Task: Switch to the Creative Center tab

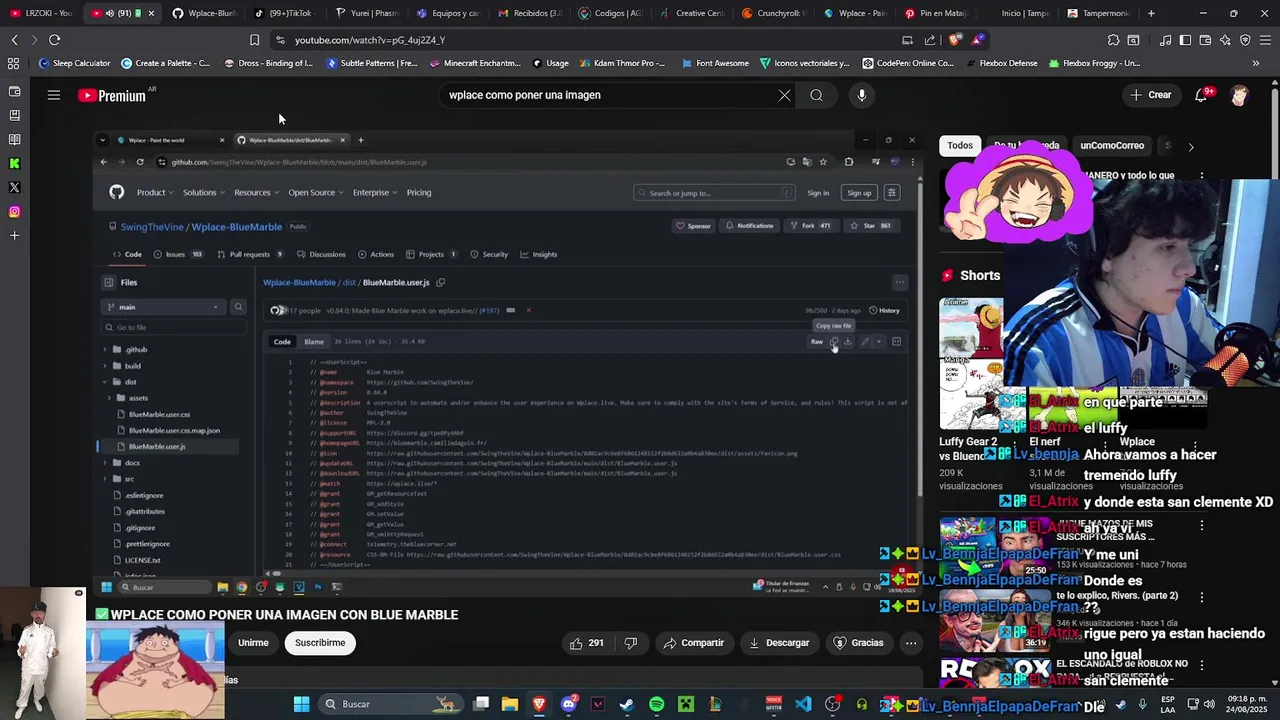Action: [694, 13]
